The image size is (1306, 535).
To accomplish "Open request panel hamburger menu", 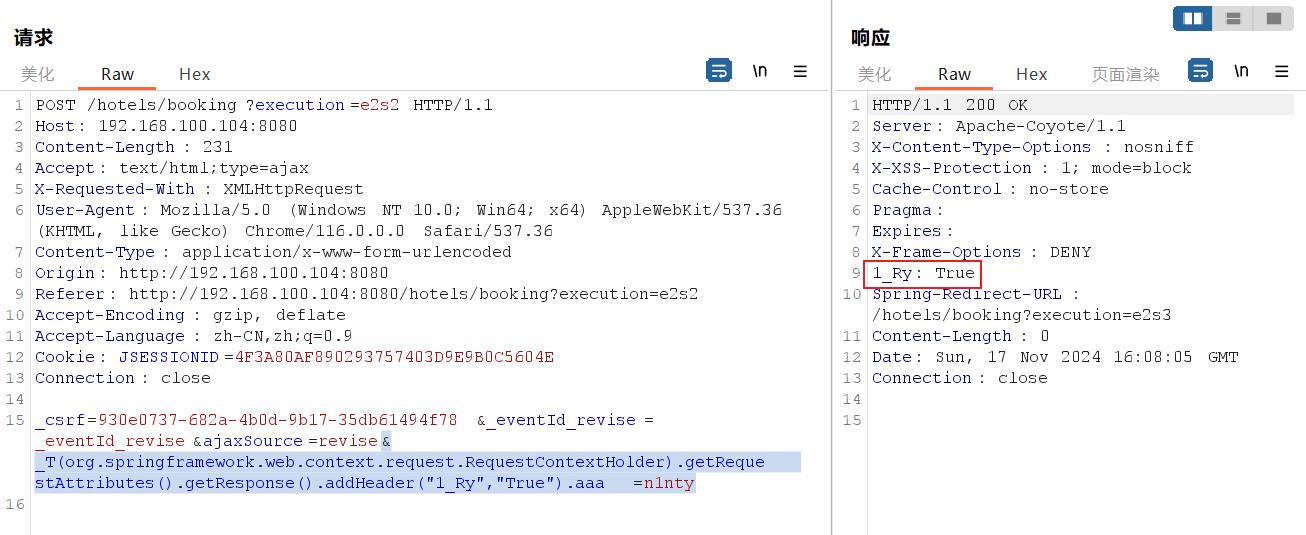I will [x=800, y=71].
